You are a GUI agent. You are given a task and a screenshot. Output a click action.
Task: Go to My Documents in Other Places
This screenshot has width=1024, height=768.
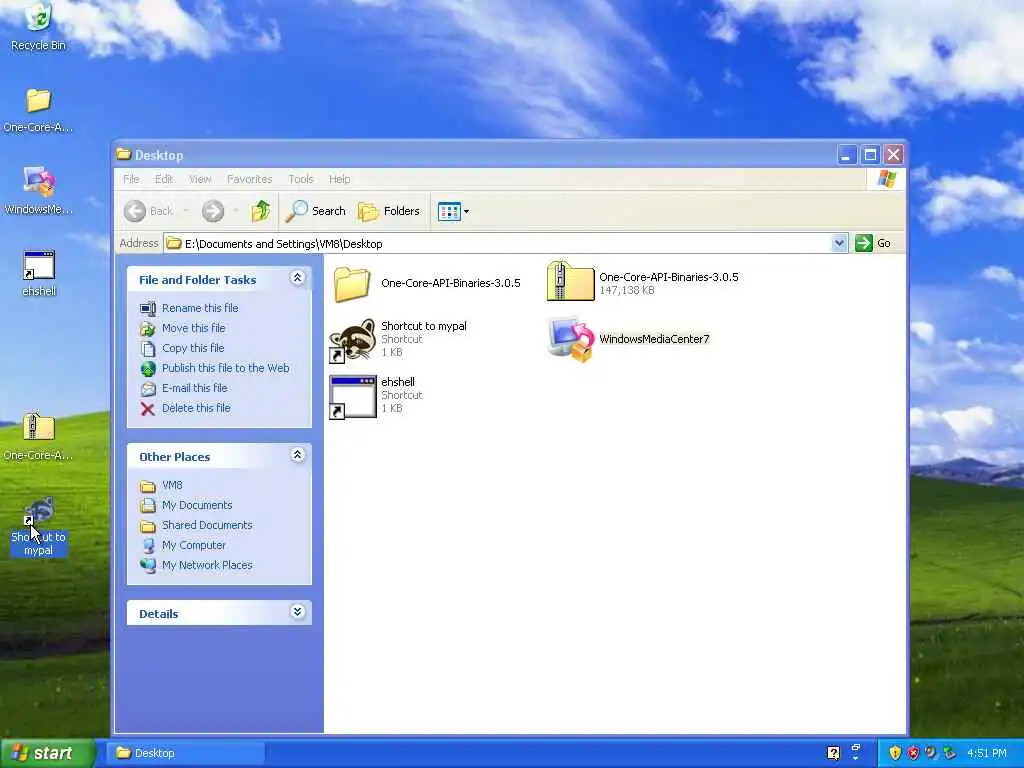197,505
